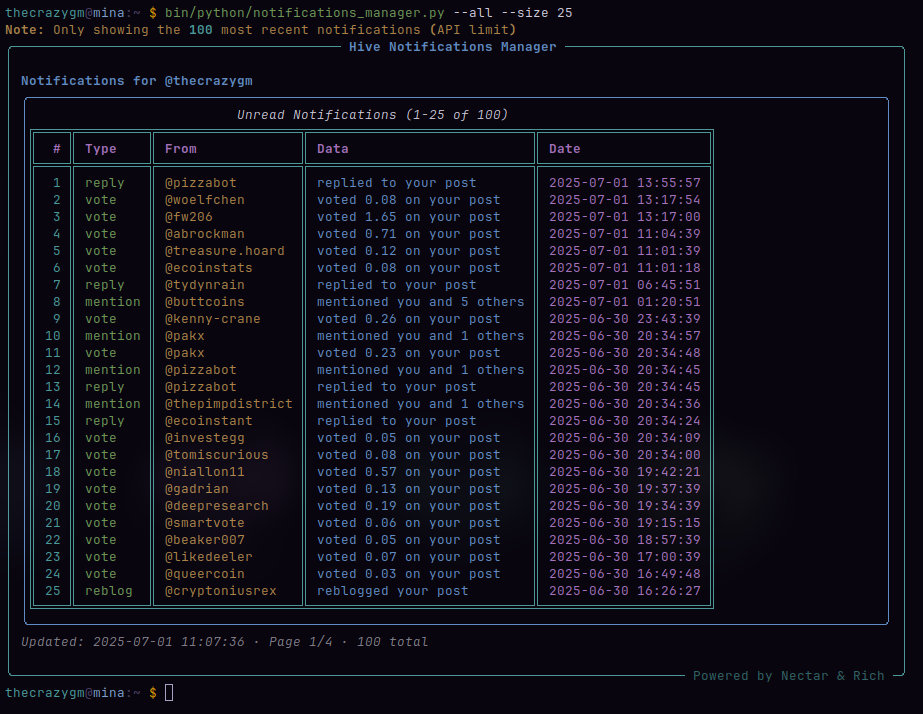
Task: Click date 2025-07-01 13:17:54
Action: (625, 200)
